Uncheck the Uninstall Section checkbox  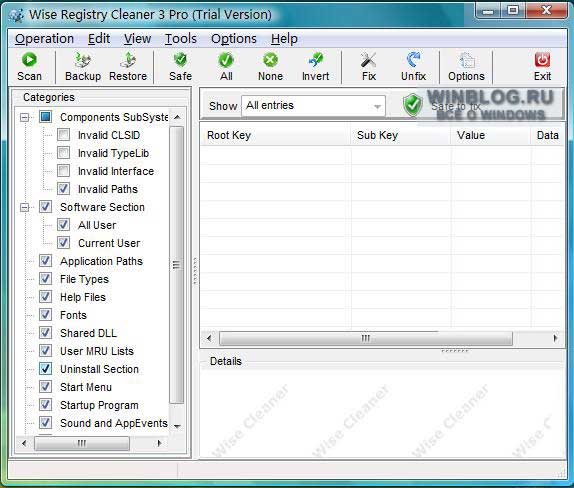45,369
